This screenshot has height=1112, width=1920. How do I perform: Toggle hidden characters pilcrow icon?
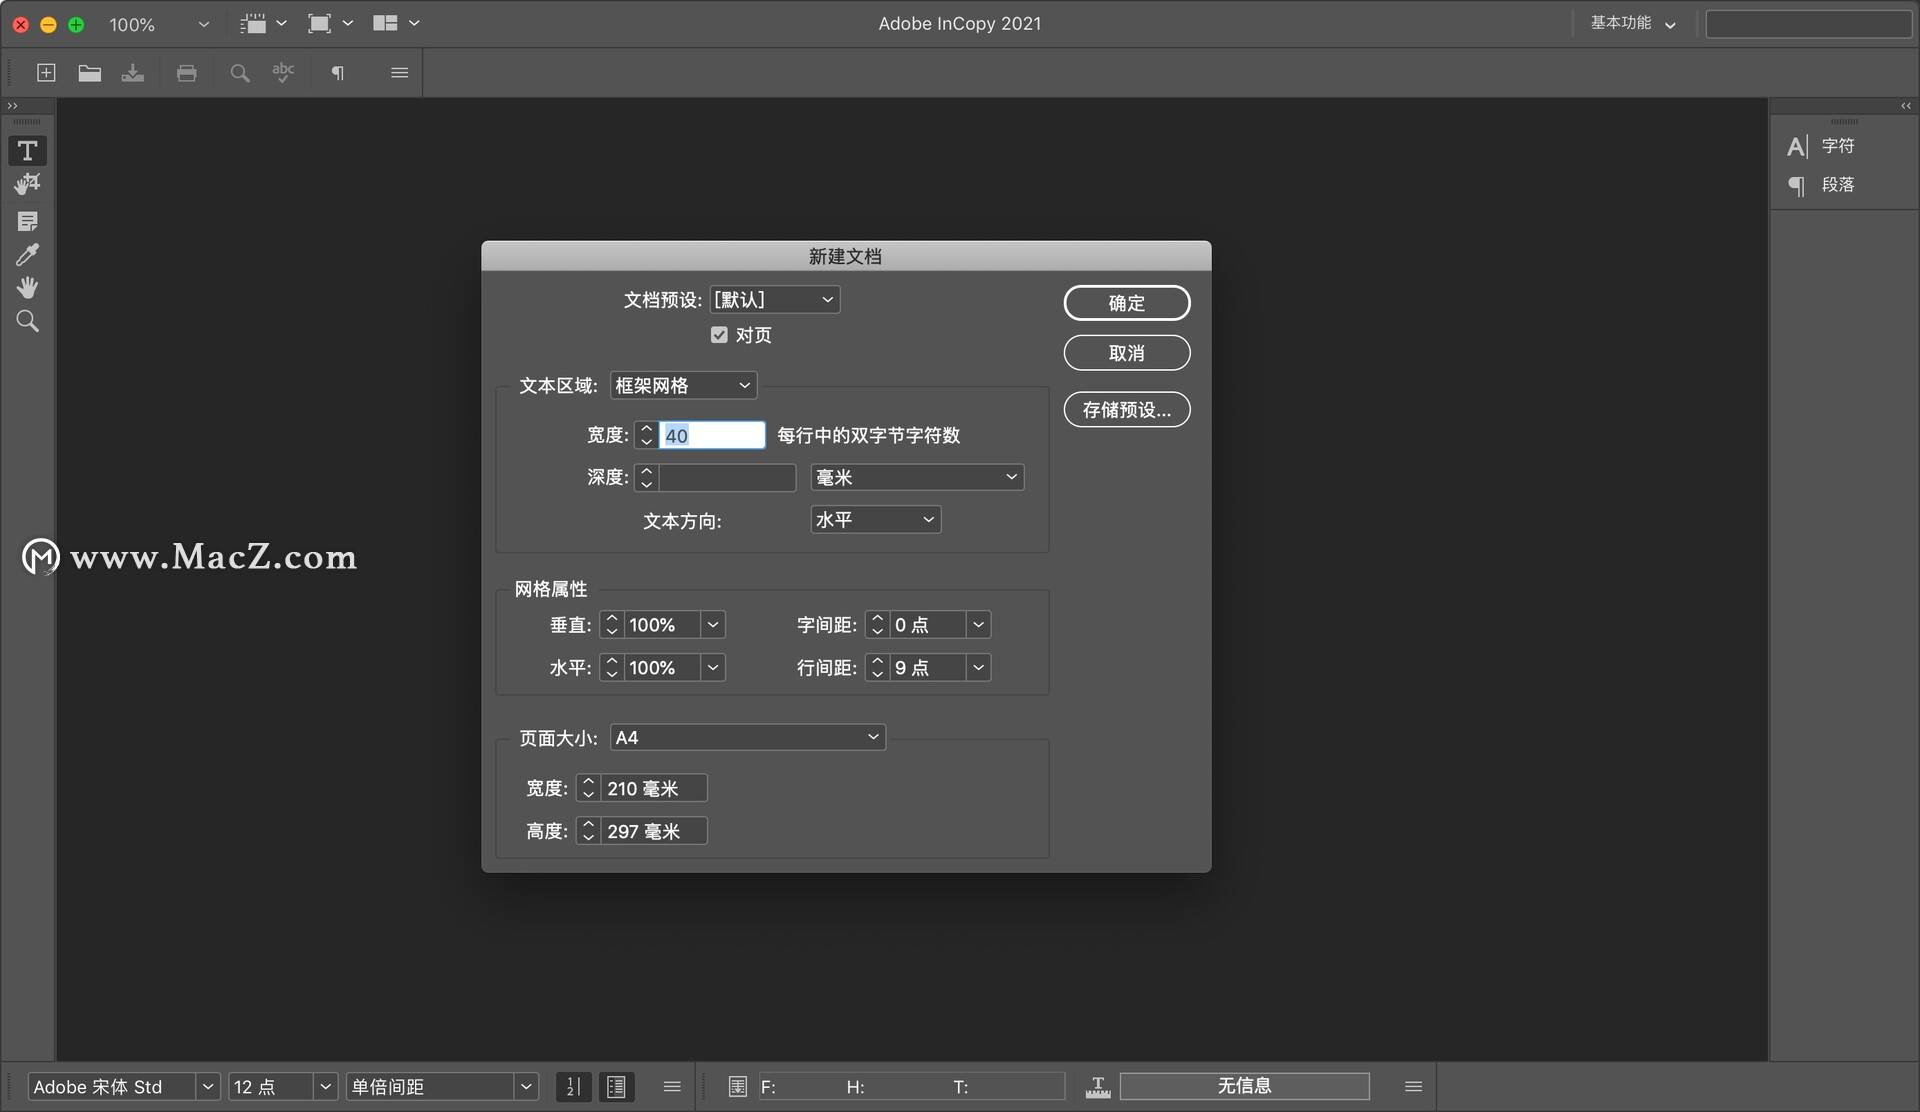tap(338, 73)
